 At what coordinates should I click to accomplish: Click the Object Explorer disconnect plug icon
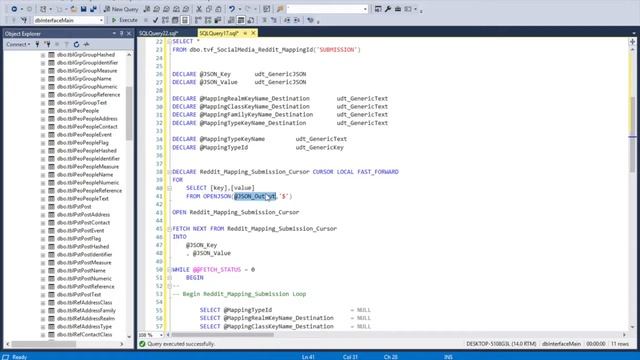tap(48, 44)
